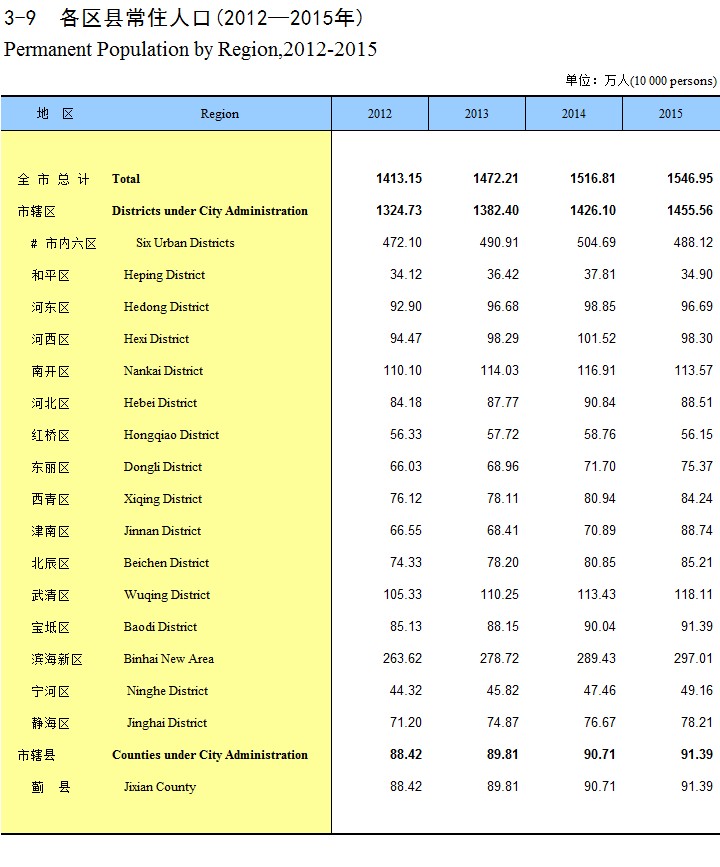This screenshot has height=867, width=720.
Task: Click the 市辖县 Chinese label
Action: [x=36, y=756]
